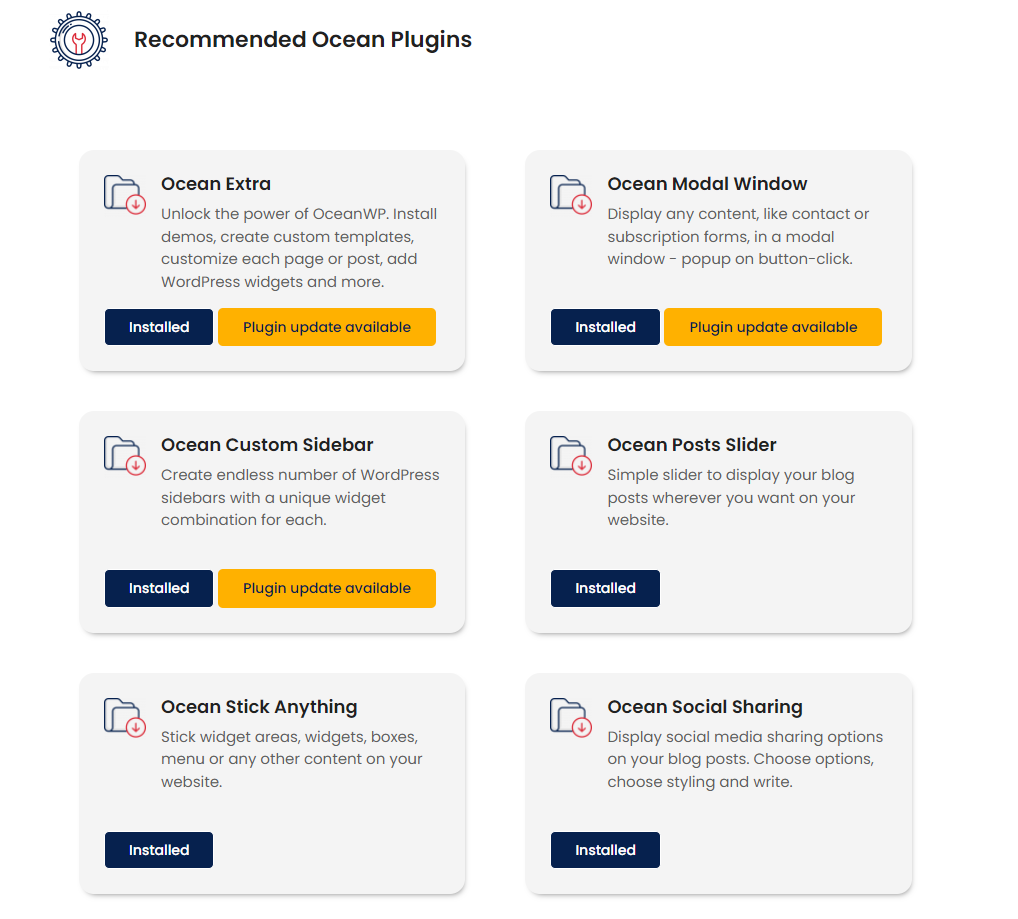Image resolution: width=1018 pixels, height=919 pixels.
Task: Click description 'Display any content, like contact'
Action: pos(738,236)
